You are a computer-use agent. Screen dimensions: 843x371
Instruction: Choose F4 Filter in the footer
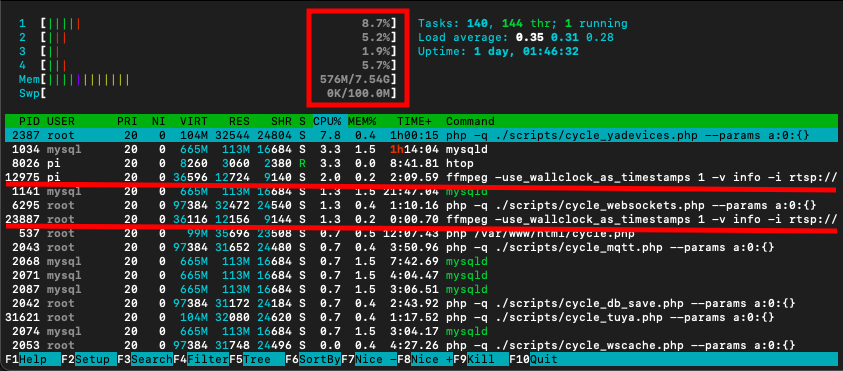click(x=201, y=359)
